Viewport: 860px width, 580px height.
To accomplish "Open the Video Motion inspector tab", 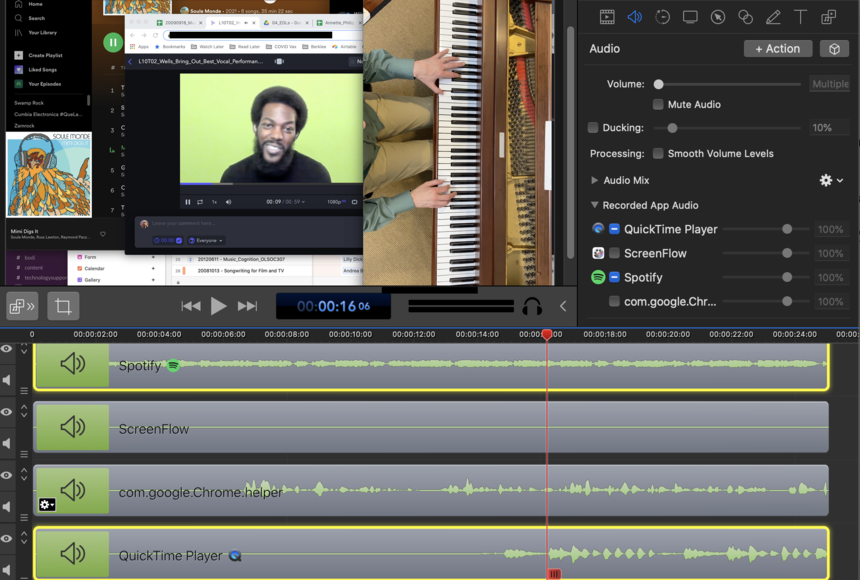I will [663, 17].
